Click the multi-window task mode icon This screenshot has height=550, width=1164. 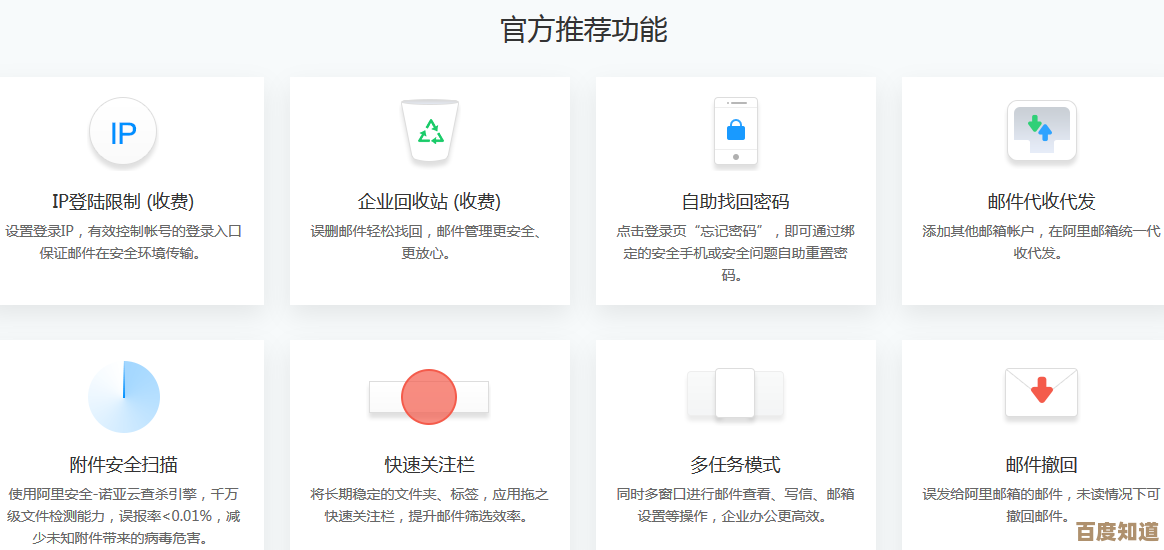[x=735, y=394]
